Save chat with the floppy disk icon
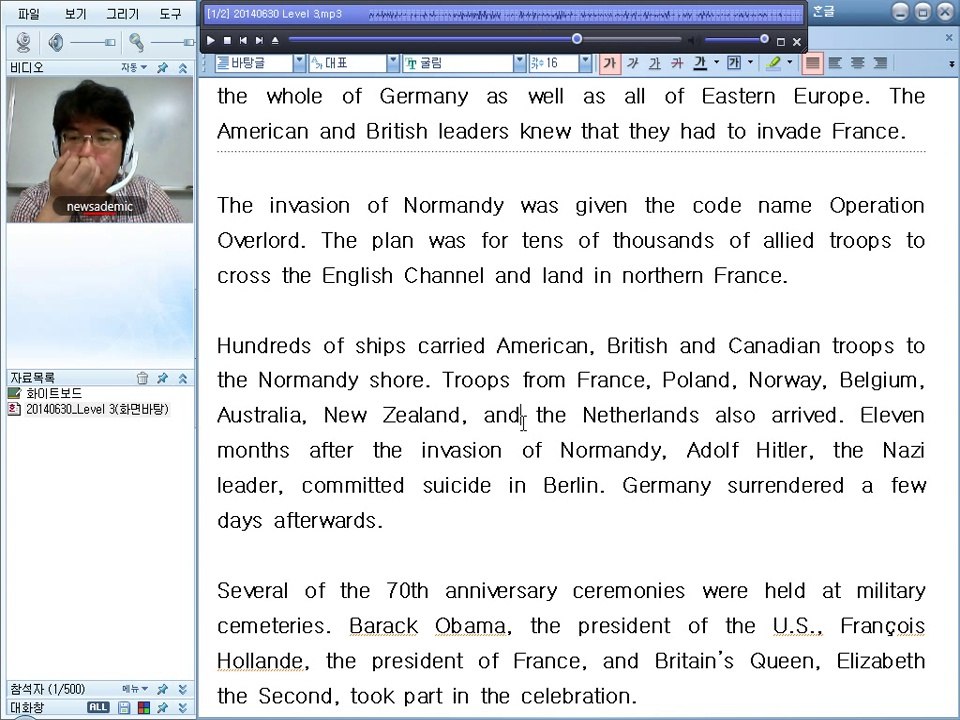Image resolution: width=960 pixels, height=720 pixels. point(124,708)
